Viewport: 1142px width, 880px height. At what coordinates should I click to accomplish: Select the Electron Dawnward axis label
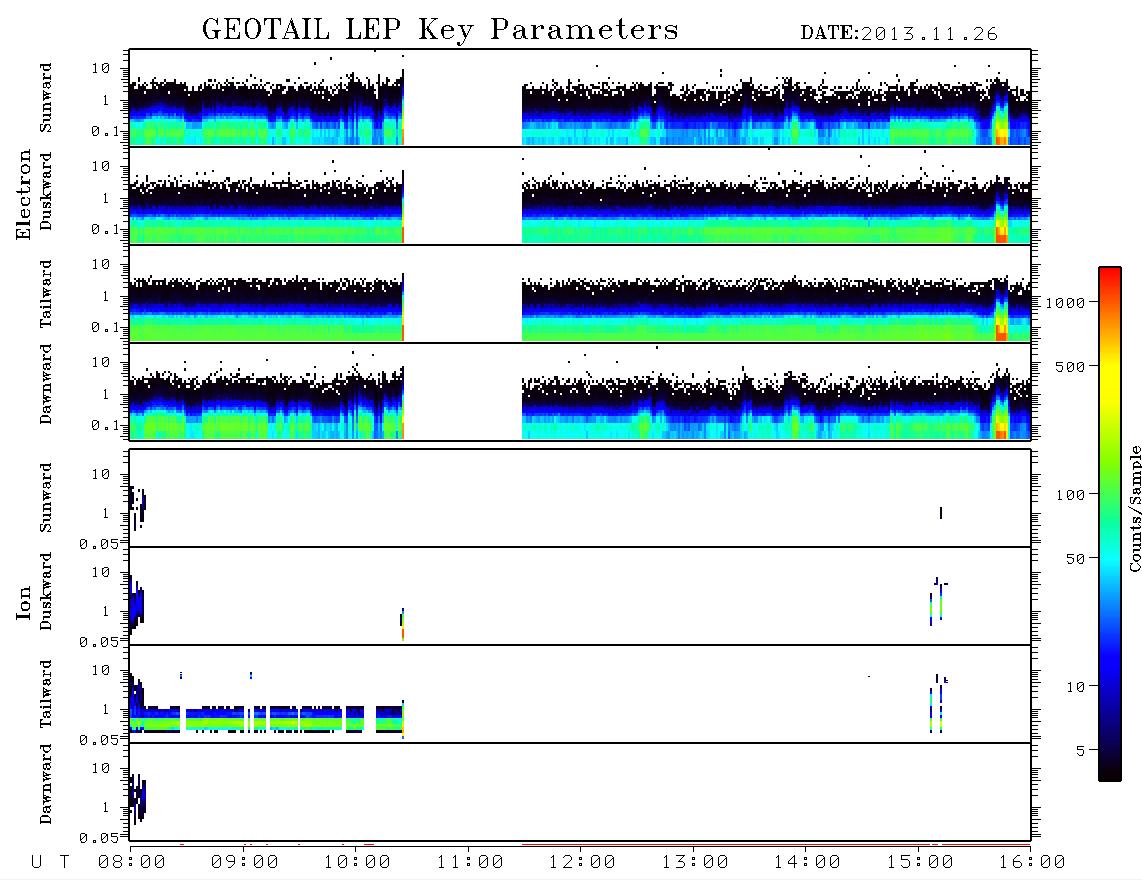[x=45, y=385]
